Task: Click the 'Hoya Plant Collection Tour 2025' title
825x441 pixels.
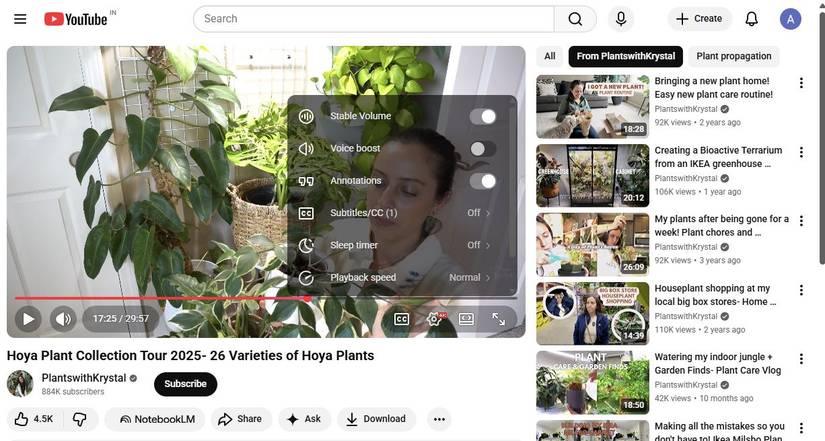Action: coord(190,356)
